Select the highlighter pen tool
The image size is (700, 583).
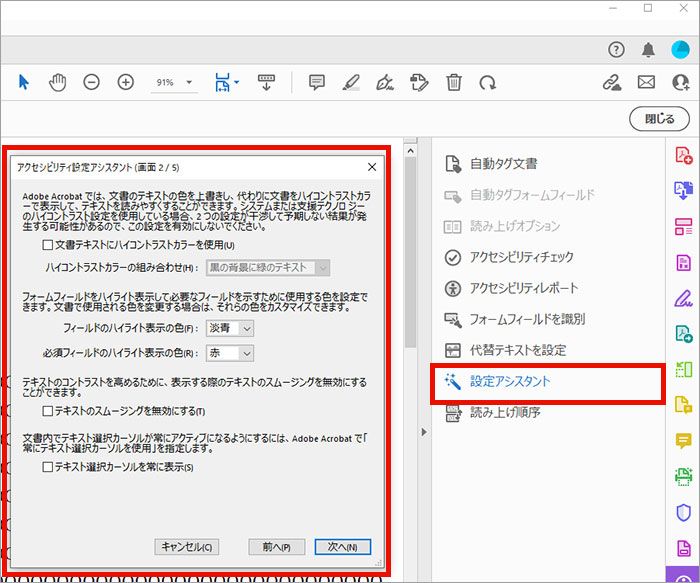(351, 83)
